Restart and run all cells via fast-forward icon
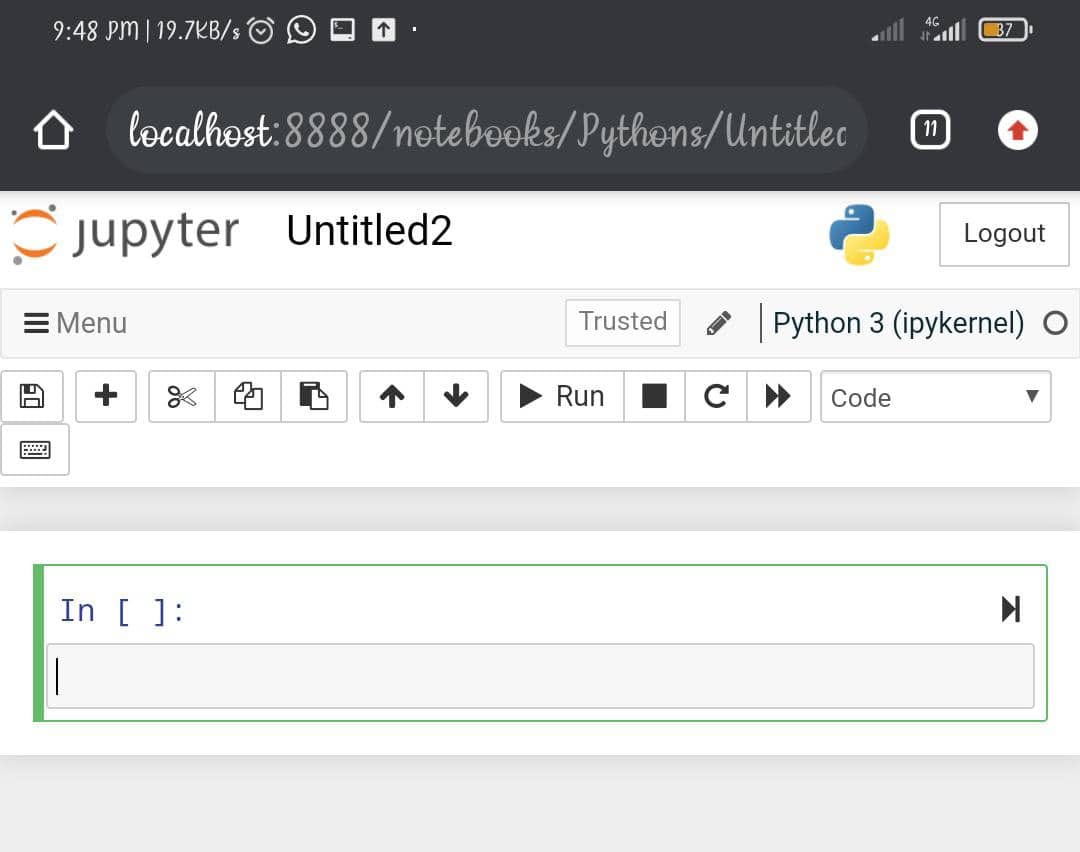 pyautogui.click(x=779, y=396)
